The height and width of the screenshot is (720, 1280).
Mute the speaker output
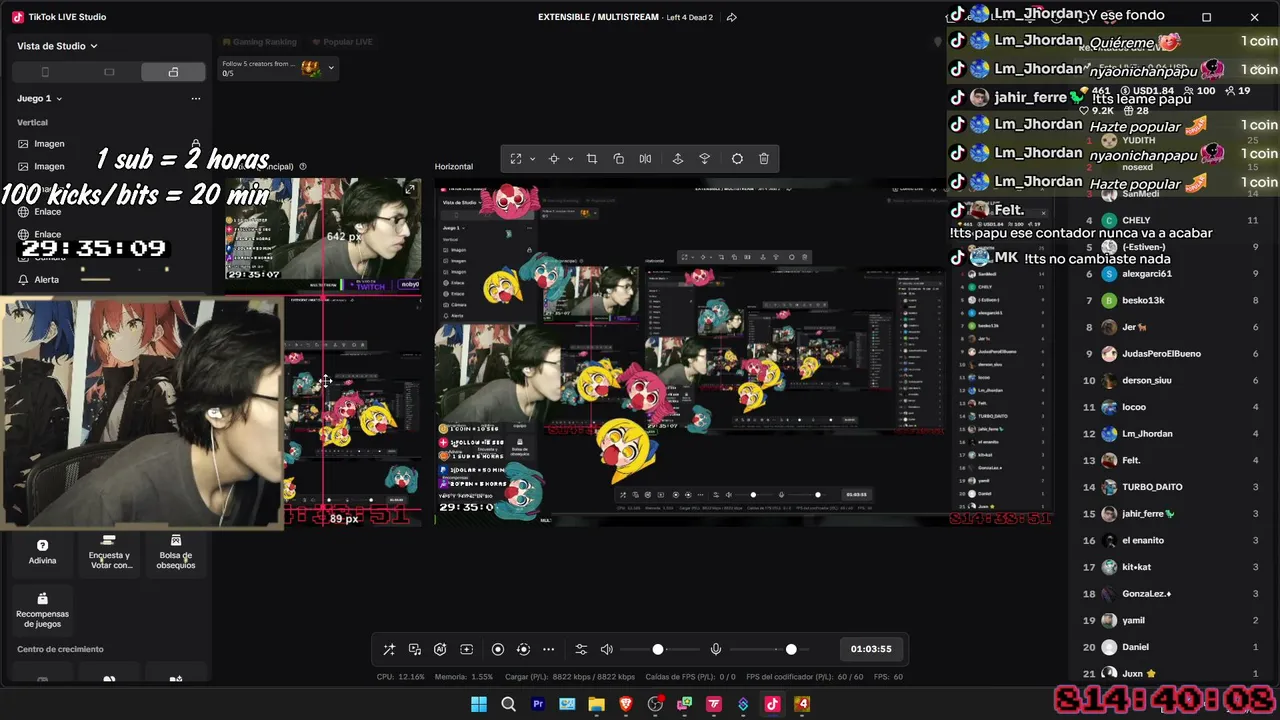point(606,649)
